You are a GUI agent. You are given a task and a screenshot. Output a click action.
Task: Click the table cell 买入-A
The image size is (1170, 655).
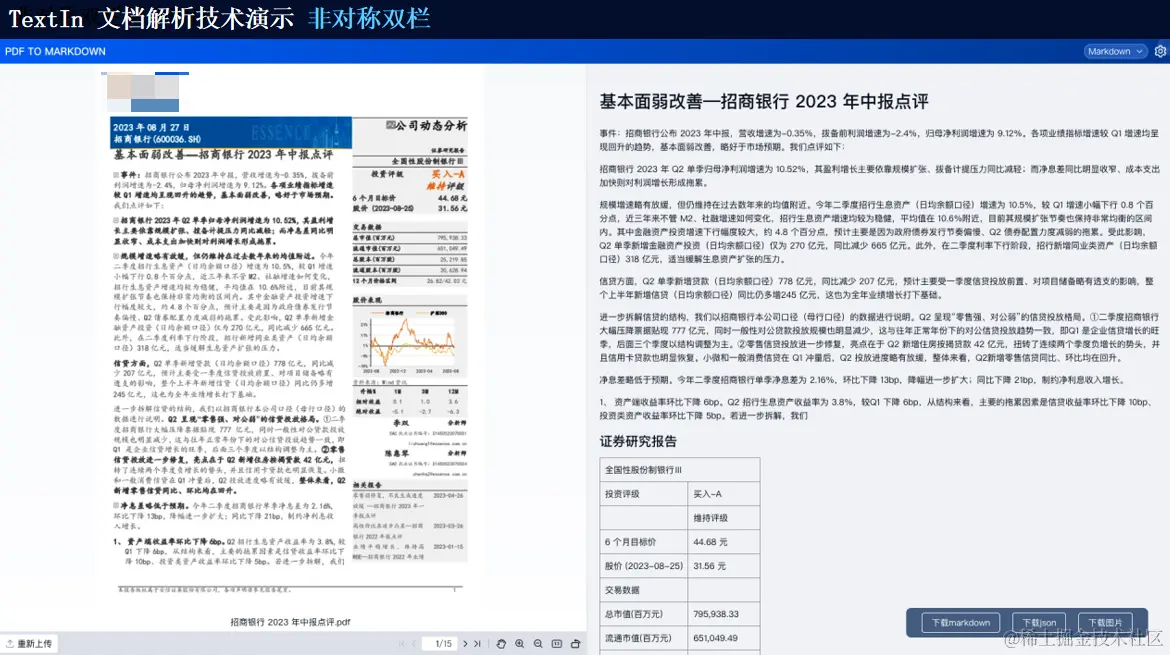click(x=724, y=494)
